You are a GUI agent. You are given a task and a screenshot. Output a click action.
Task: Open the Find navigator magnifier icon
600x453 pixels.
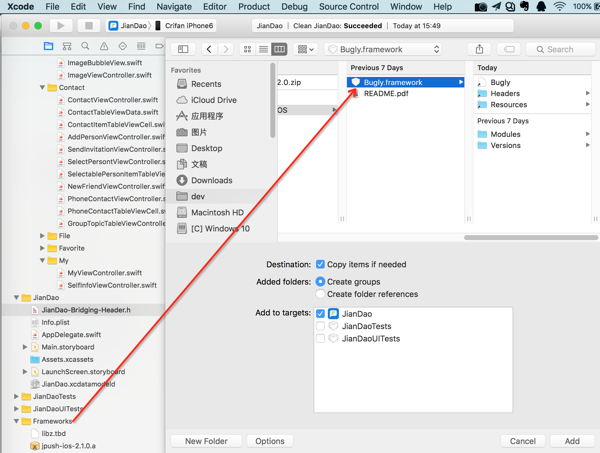[85, 46]
